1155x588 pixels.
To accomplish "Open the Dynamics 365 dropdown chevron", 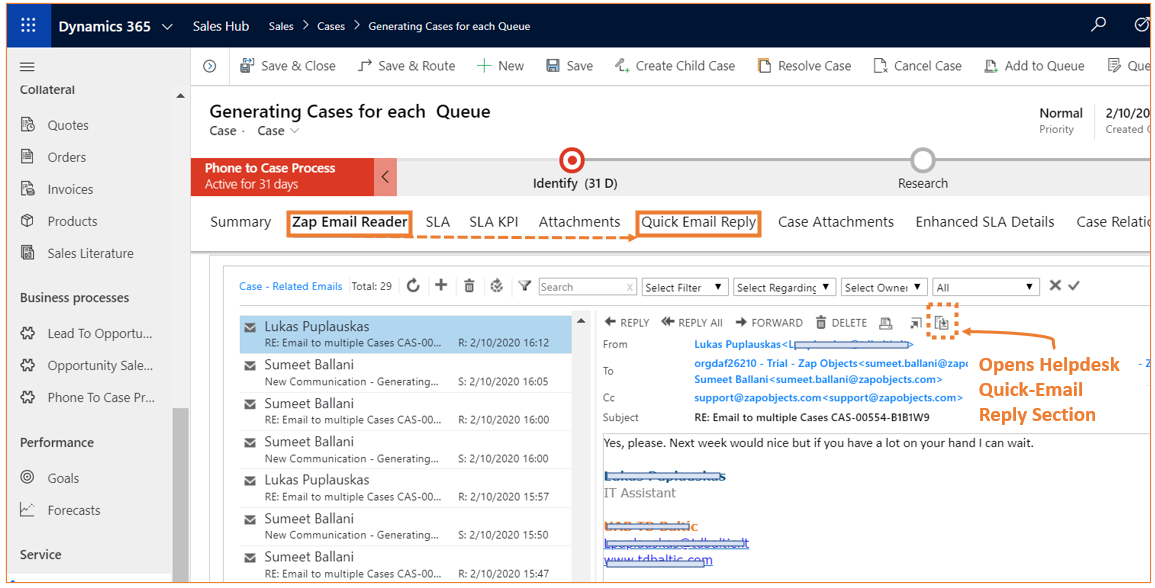I will (167, 27).
